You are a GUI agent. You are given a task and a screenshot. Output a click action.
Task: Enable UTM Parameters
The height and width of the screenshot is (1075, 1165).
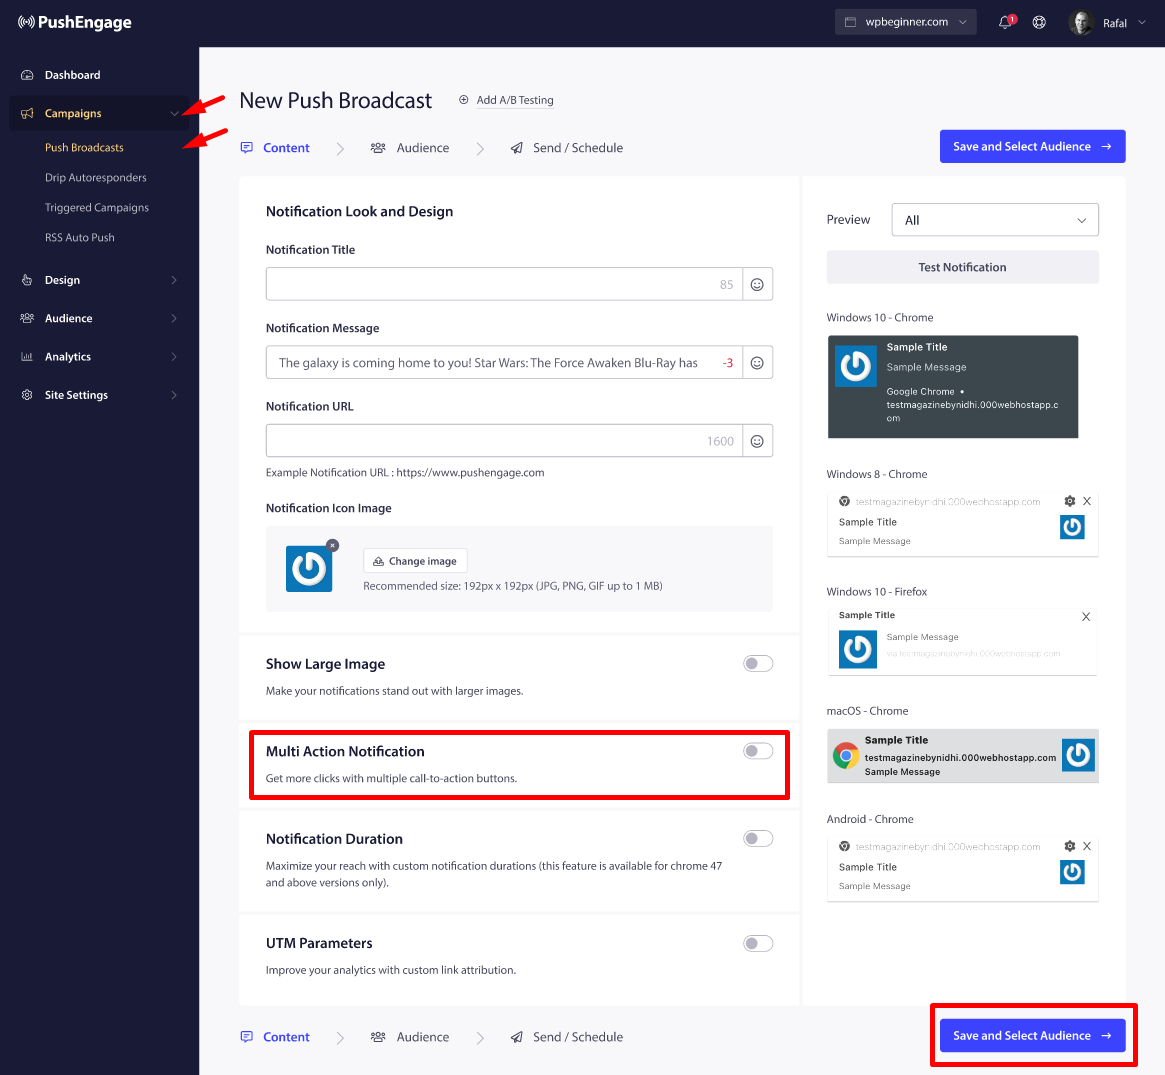coord(757,943)
